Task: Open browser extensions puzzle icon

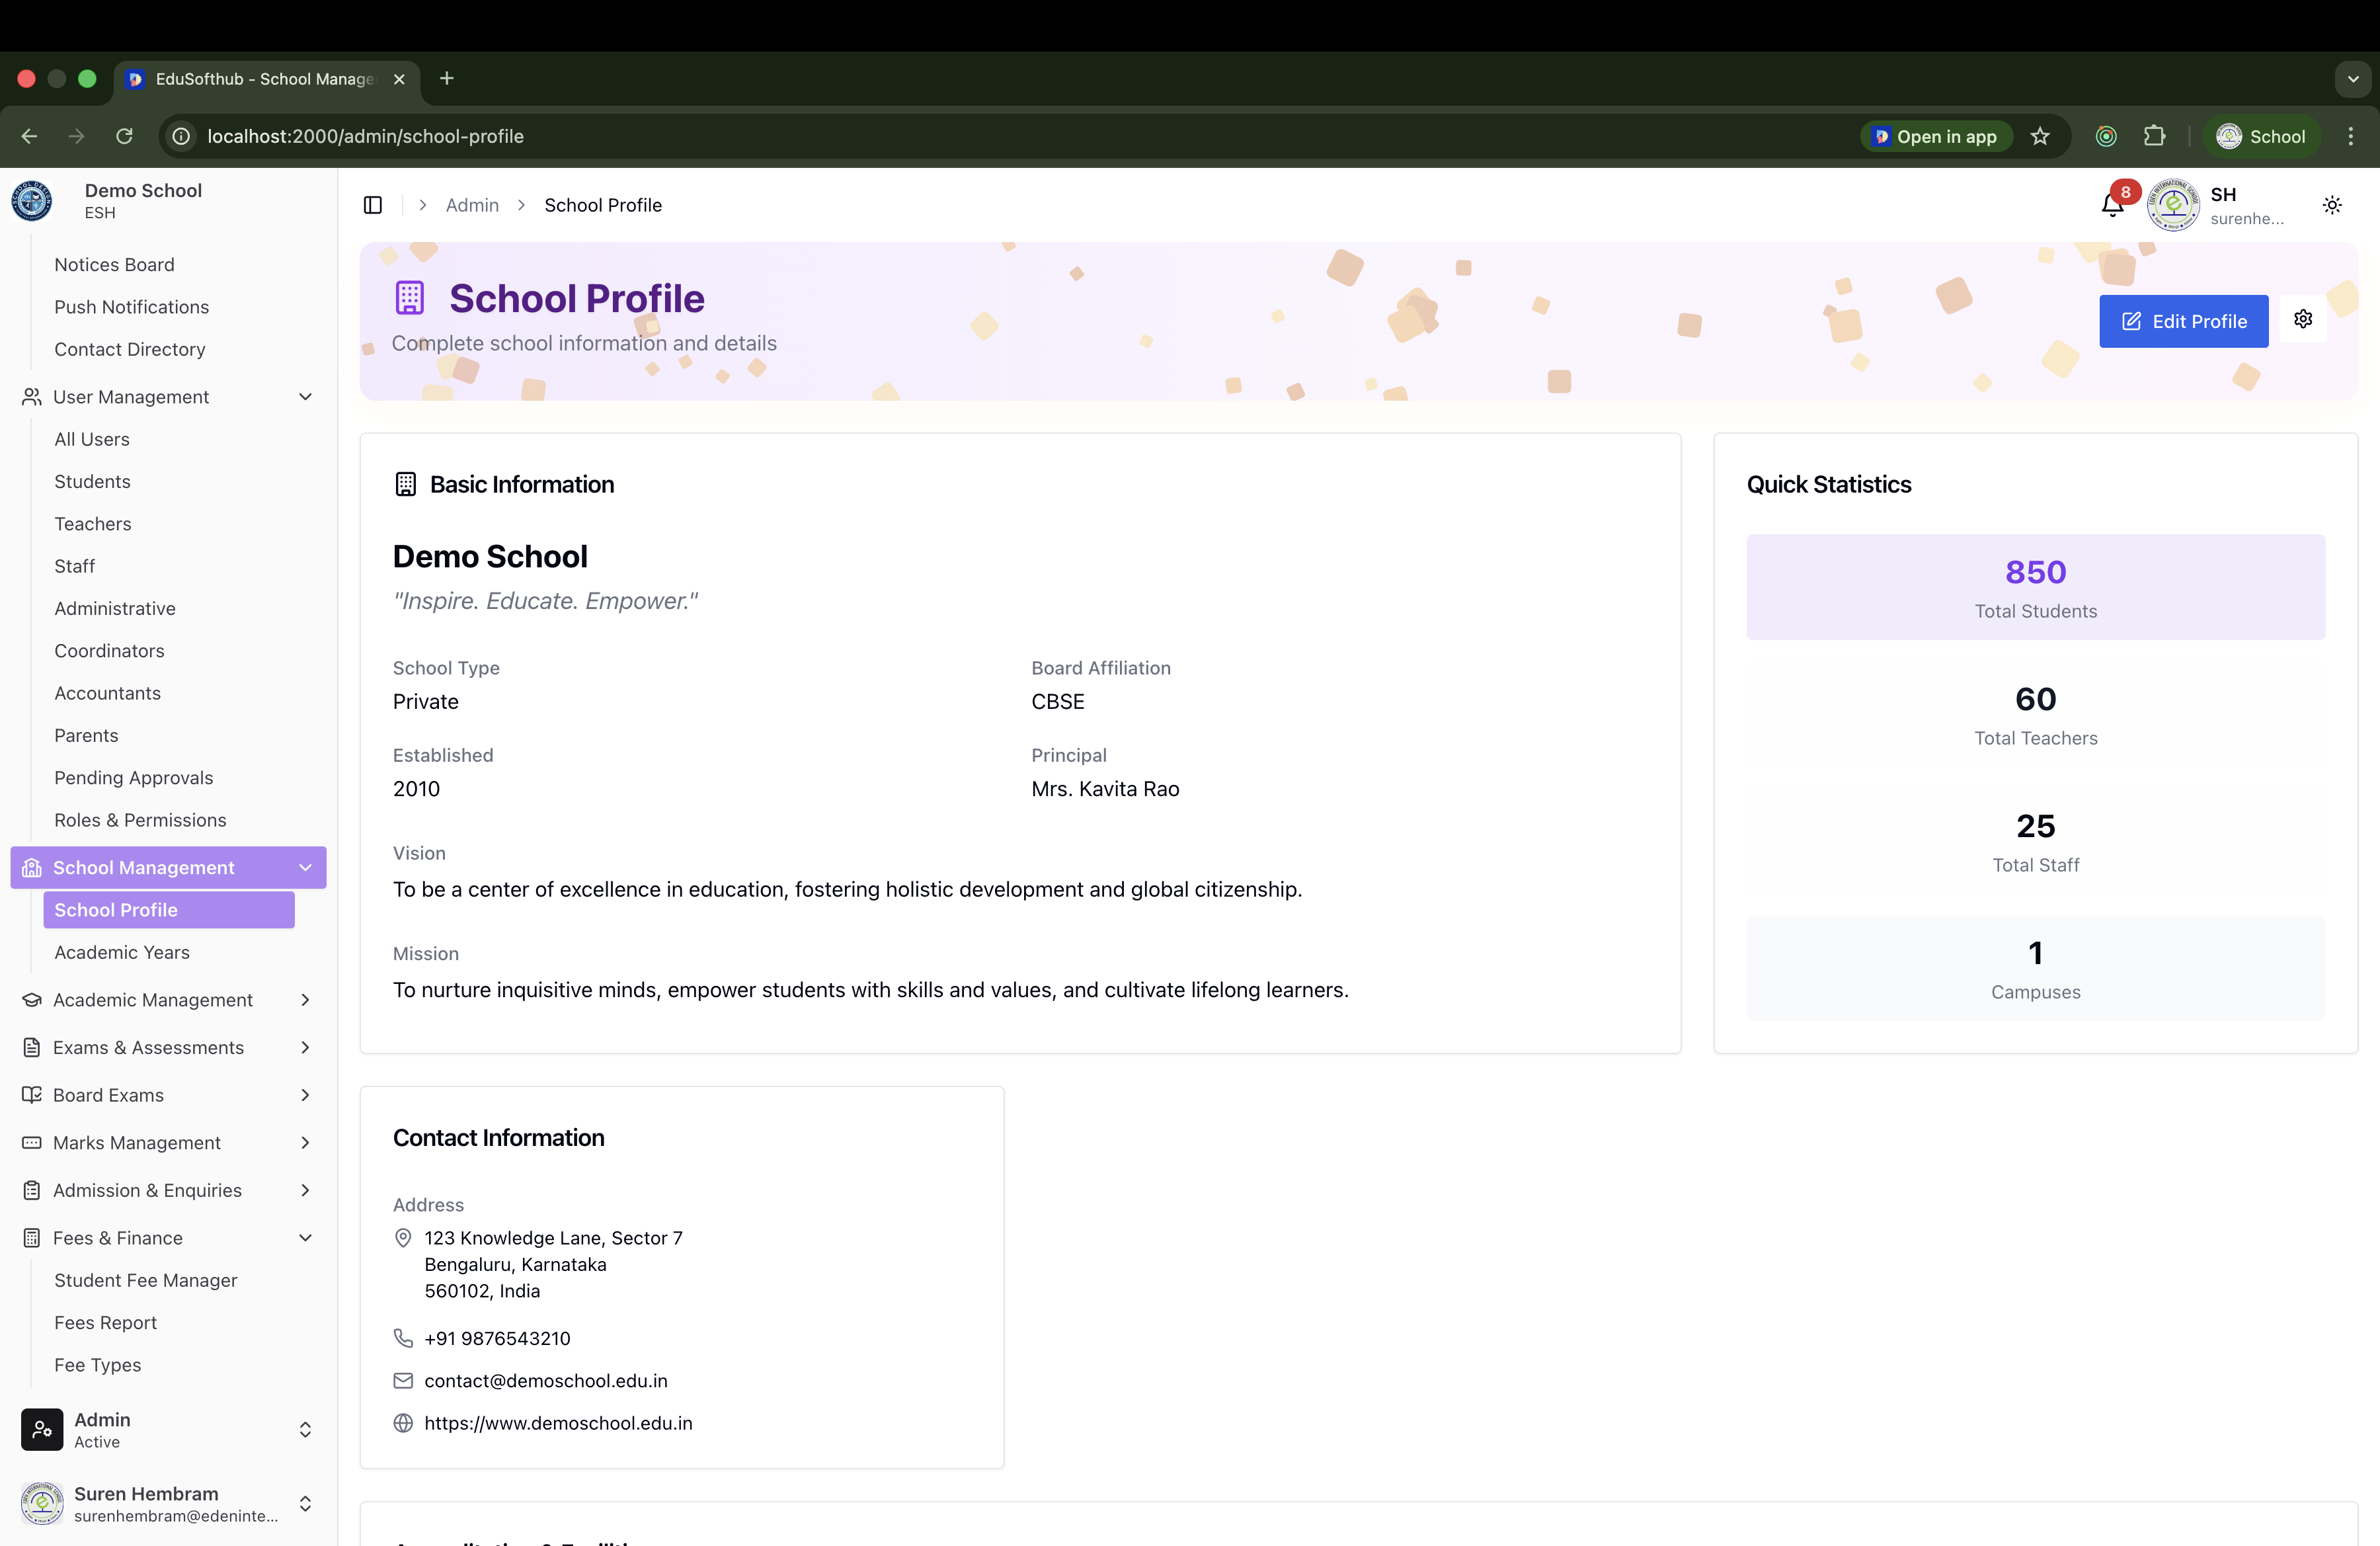Action: (2154, 136)
